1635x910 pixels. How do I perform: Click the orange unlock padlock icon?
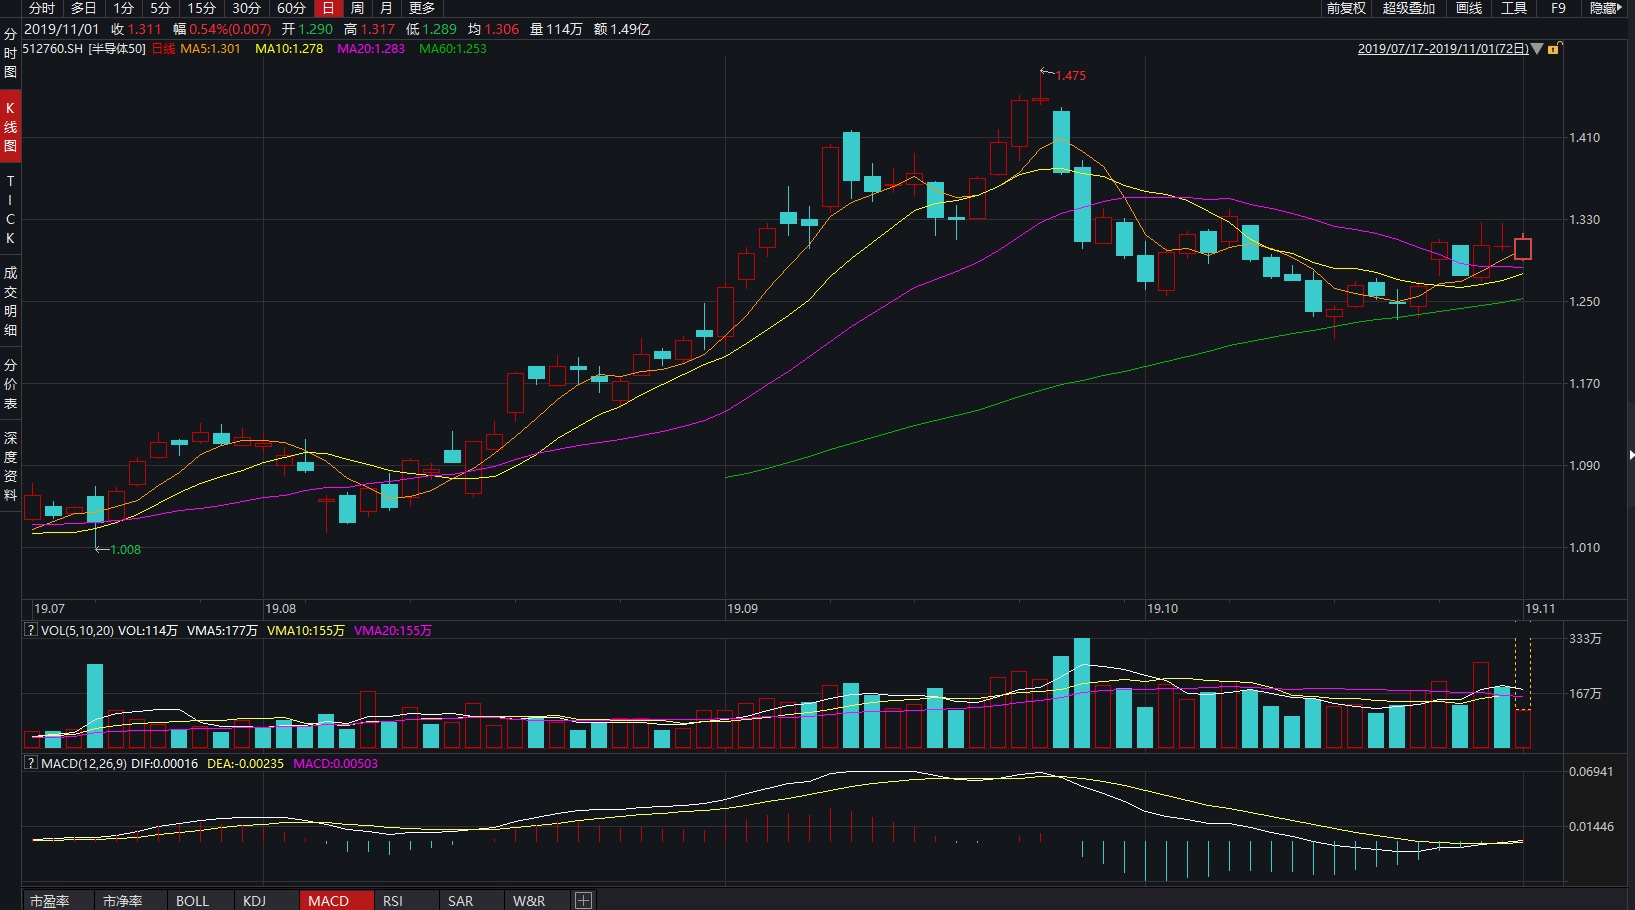point(1554,48)
